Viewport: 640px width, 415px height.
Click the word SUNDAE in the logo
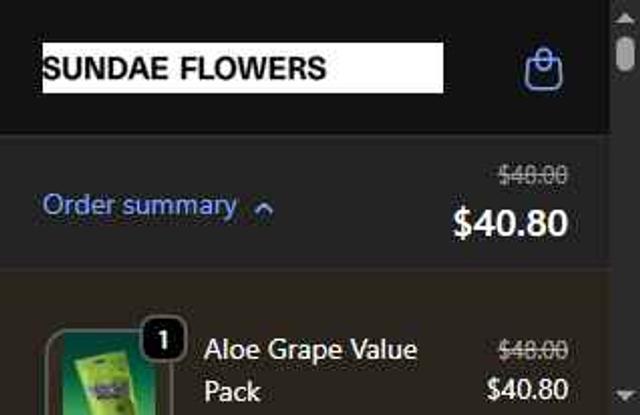(107, 68)
